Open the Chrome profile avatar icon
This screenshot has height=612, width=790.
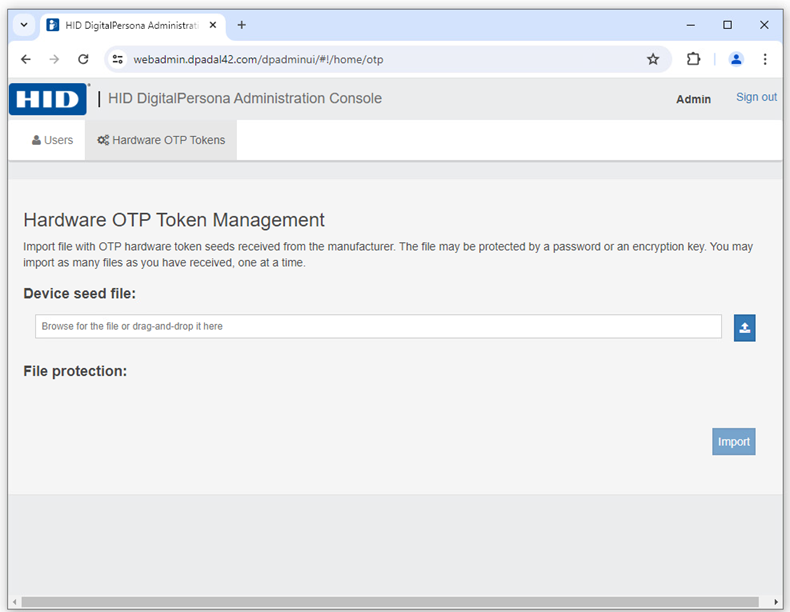[736, 59]
